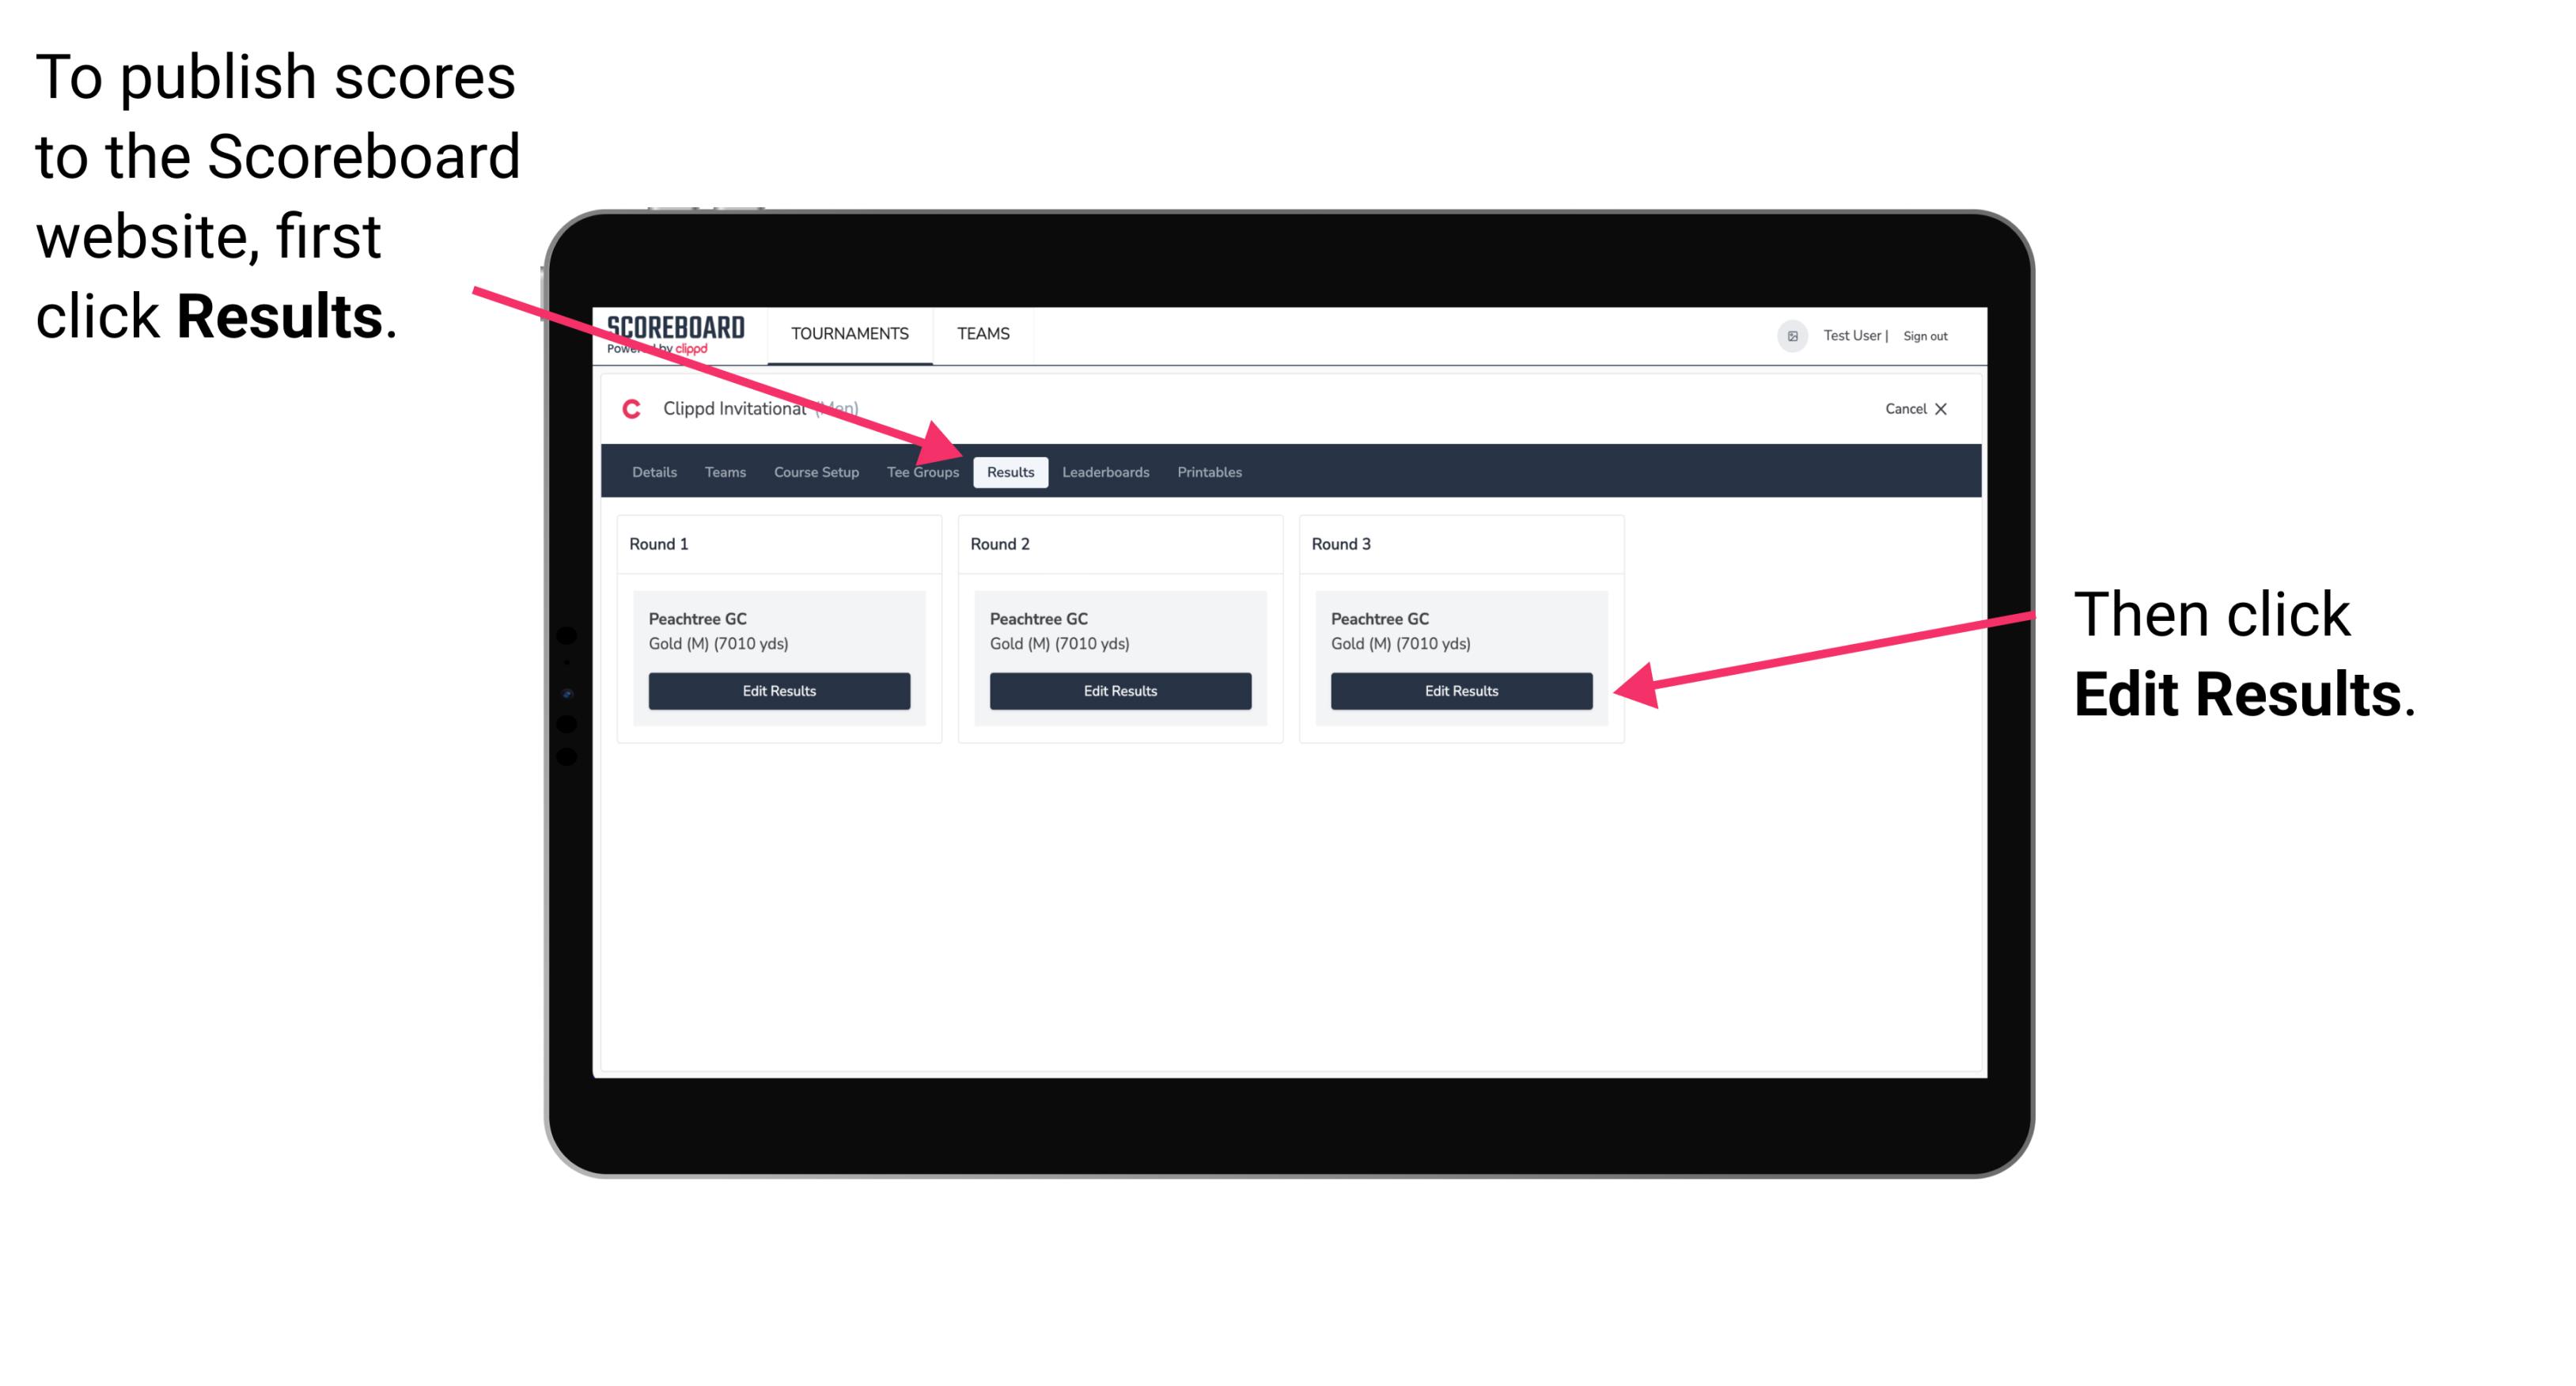Click Edit Results for Round 3
The height and width of the screenshot is (1386, 2576).
coord(1461,691)
